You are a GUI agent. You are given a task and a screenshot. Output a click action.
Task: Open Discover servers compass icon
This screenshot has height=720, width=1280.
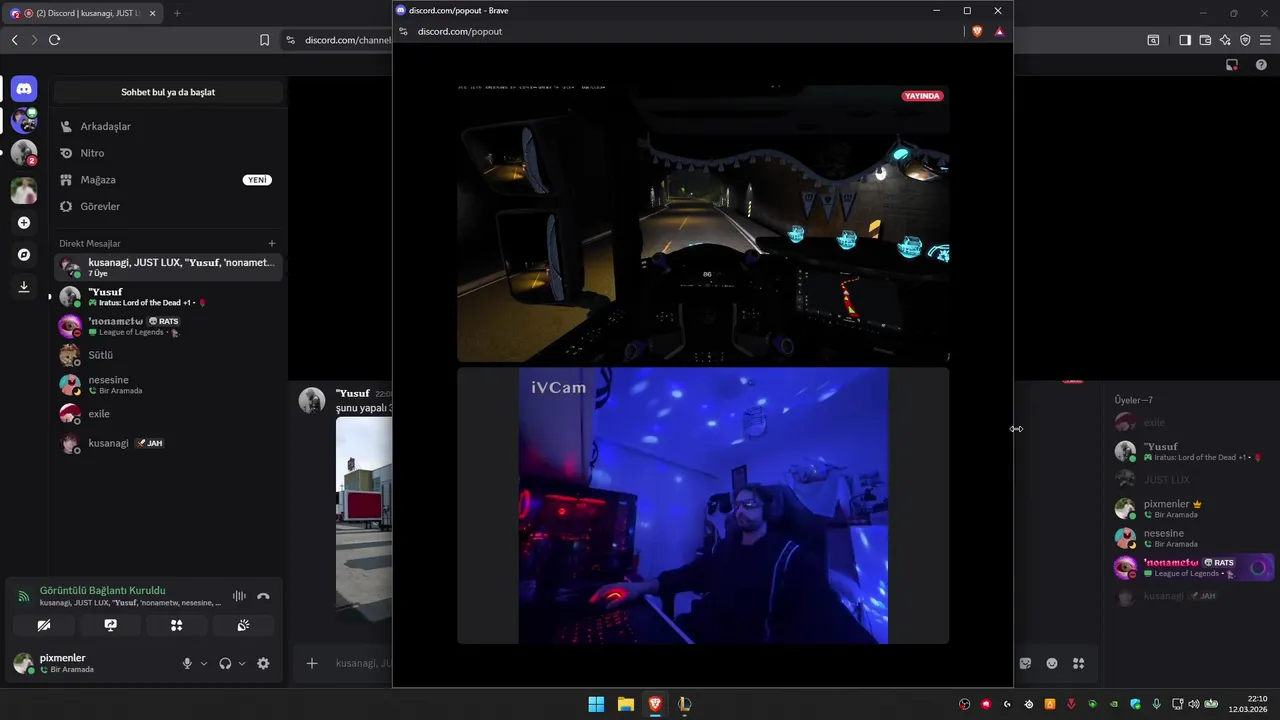coord(24,254)
